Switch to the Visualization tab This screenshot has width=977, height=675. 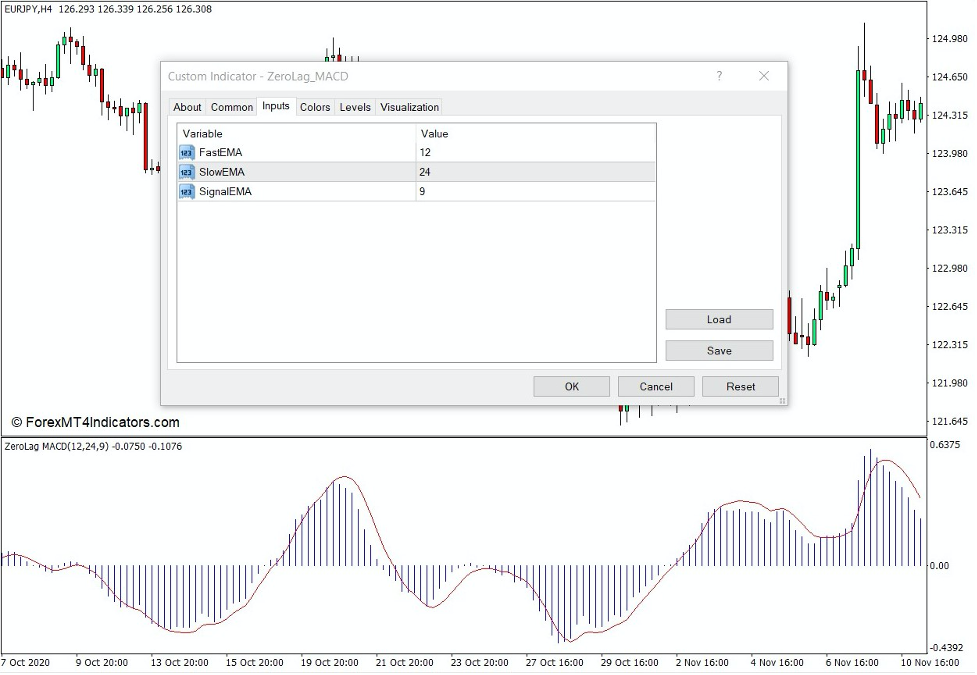point(409,107)
